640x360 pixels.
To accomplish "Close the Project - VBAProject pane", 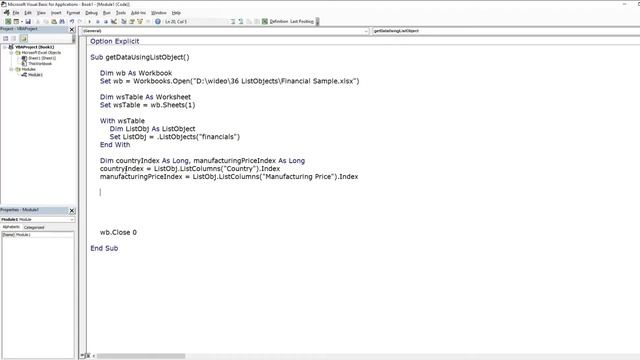I will [72, 29].
